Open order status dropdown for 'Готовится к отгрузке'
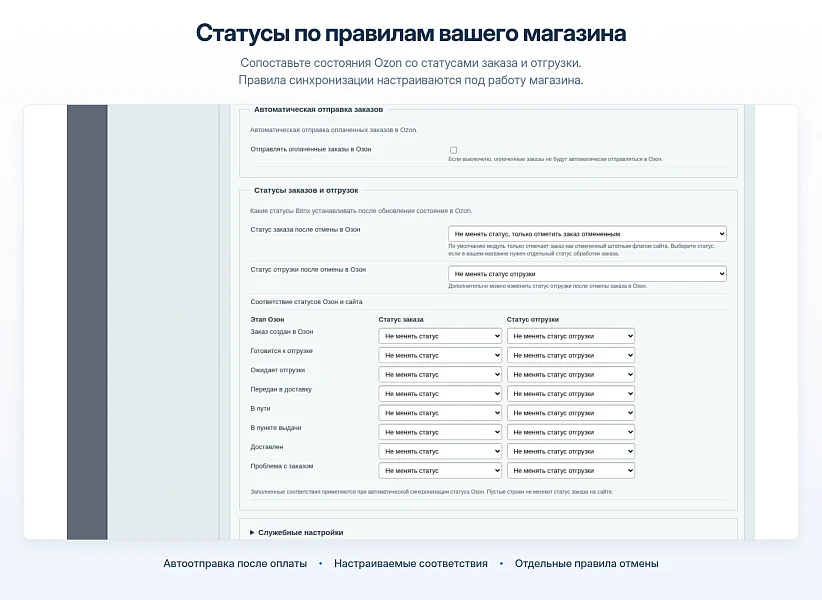822x600 pixels. coord(440,355)
